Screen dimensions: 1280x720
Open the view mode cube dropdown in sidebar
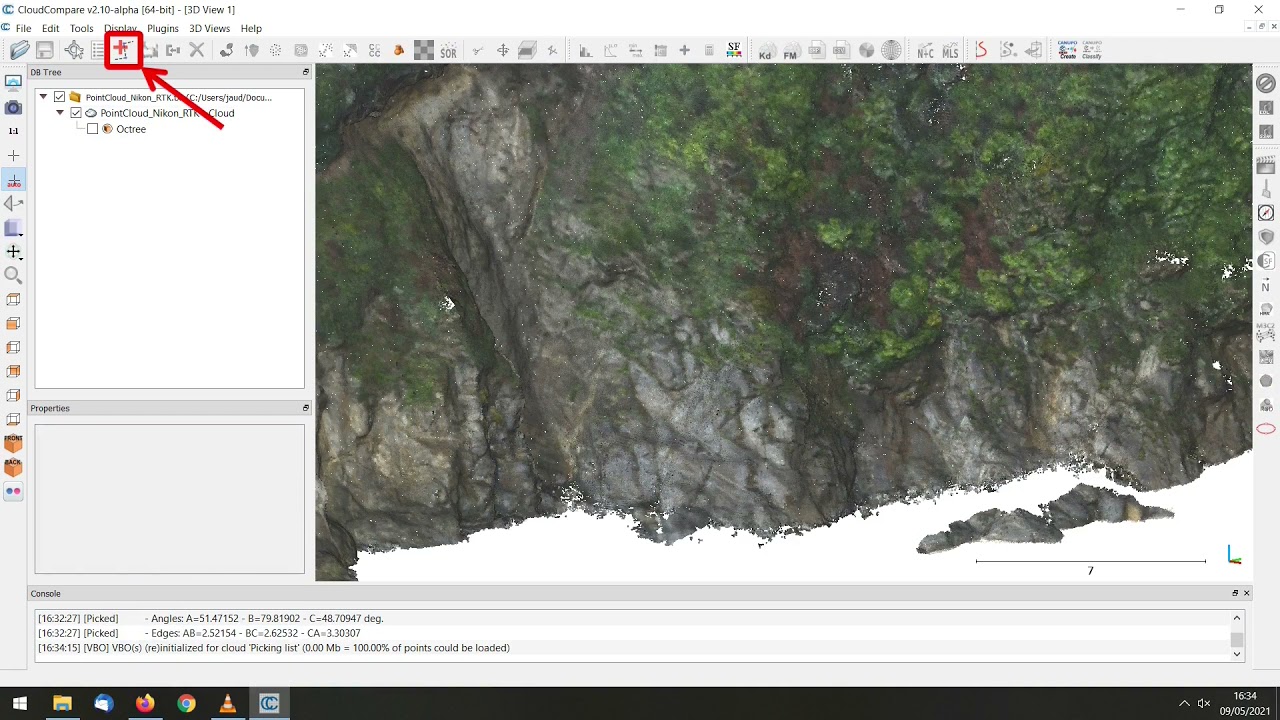coord(13,228)
